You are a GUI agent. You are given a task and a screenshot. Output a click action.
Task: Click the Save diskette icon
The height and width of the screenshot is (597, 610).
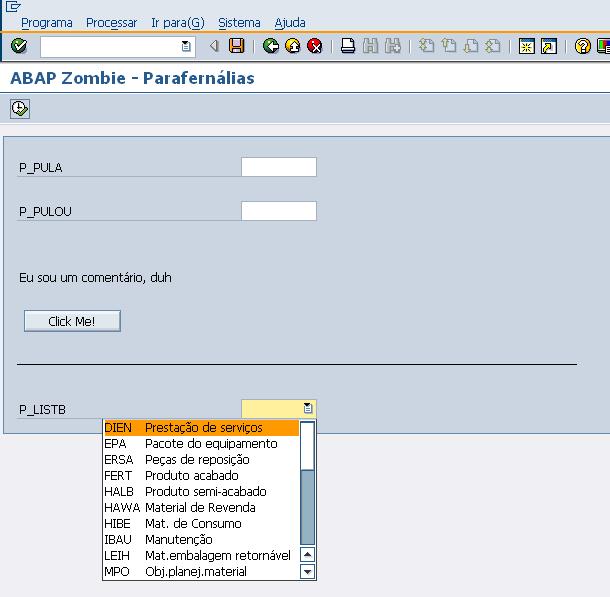(x=237, y=46)
